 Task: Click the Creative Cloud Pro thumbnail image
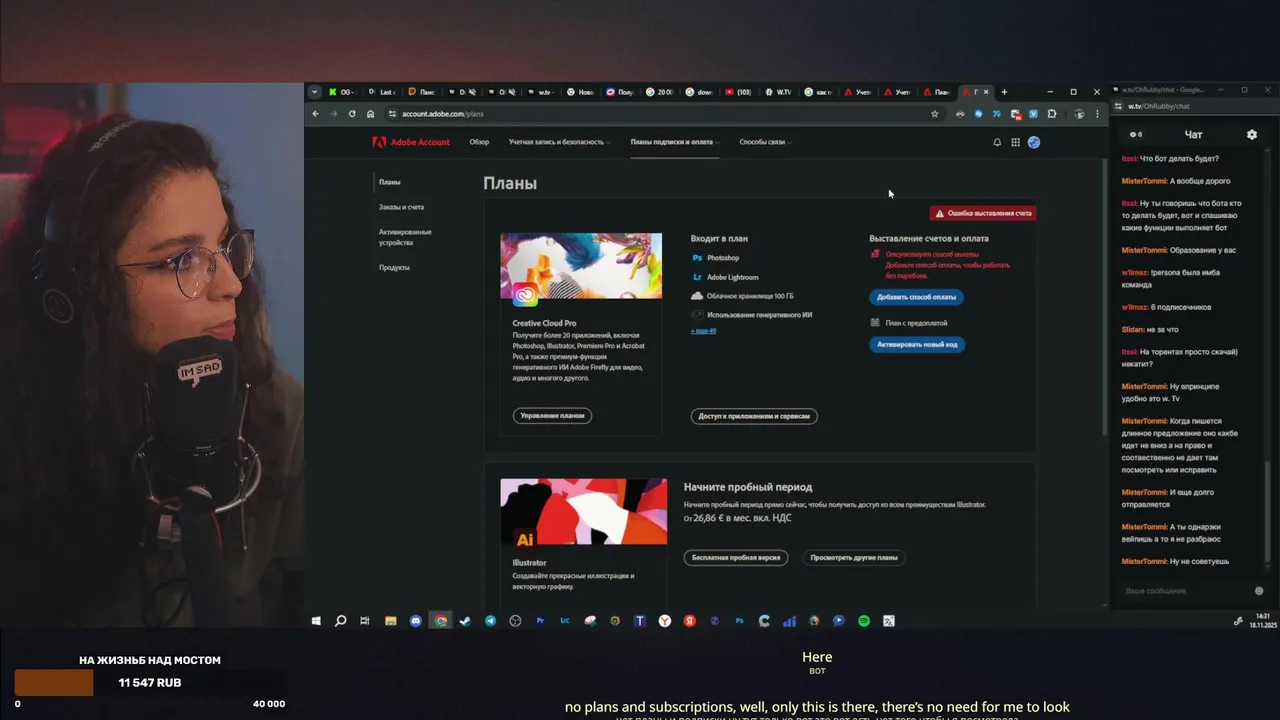581,266
